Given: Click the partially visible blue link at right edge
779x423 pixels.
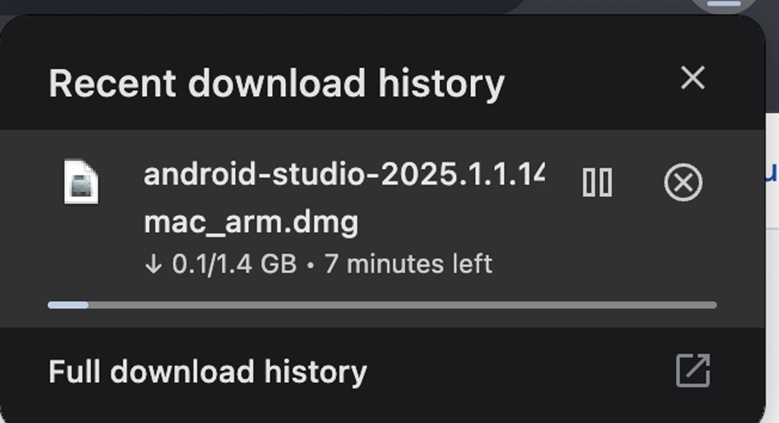Looking at the screenshot, I should click(771, 176).
